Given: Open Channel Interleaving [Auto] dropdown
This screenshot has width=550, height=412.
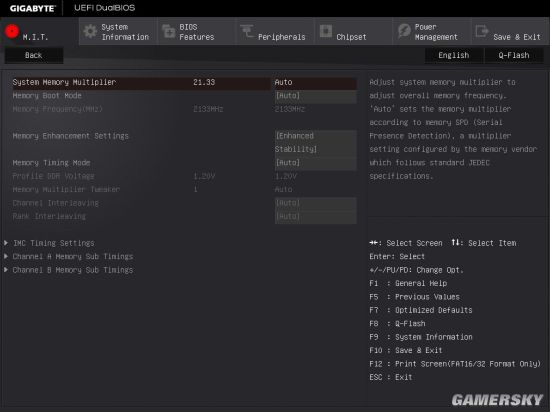Looking at the screenshot, I should click(316, 203).
